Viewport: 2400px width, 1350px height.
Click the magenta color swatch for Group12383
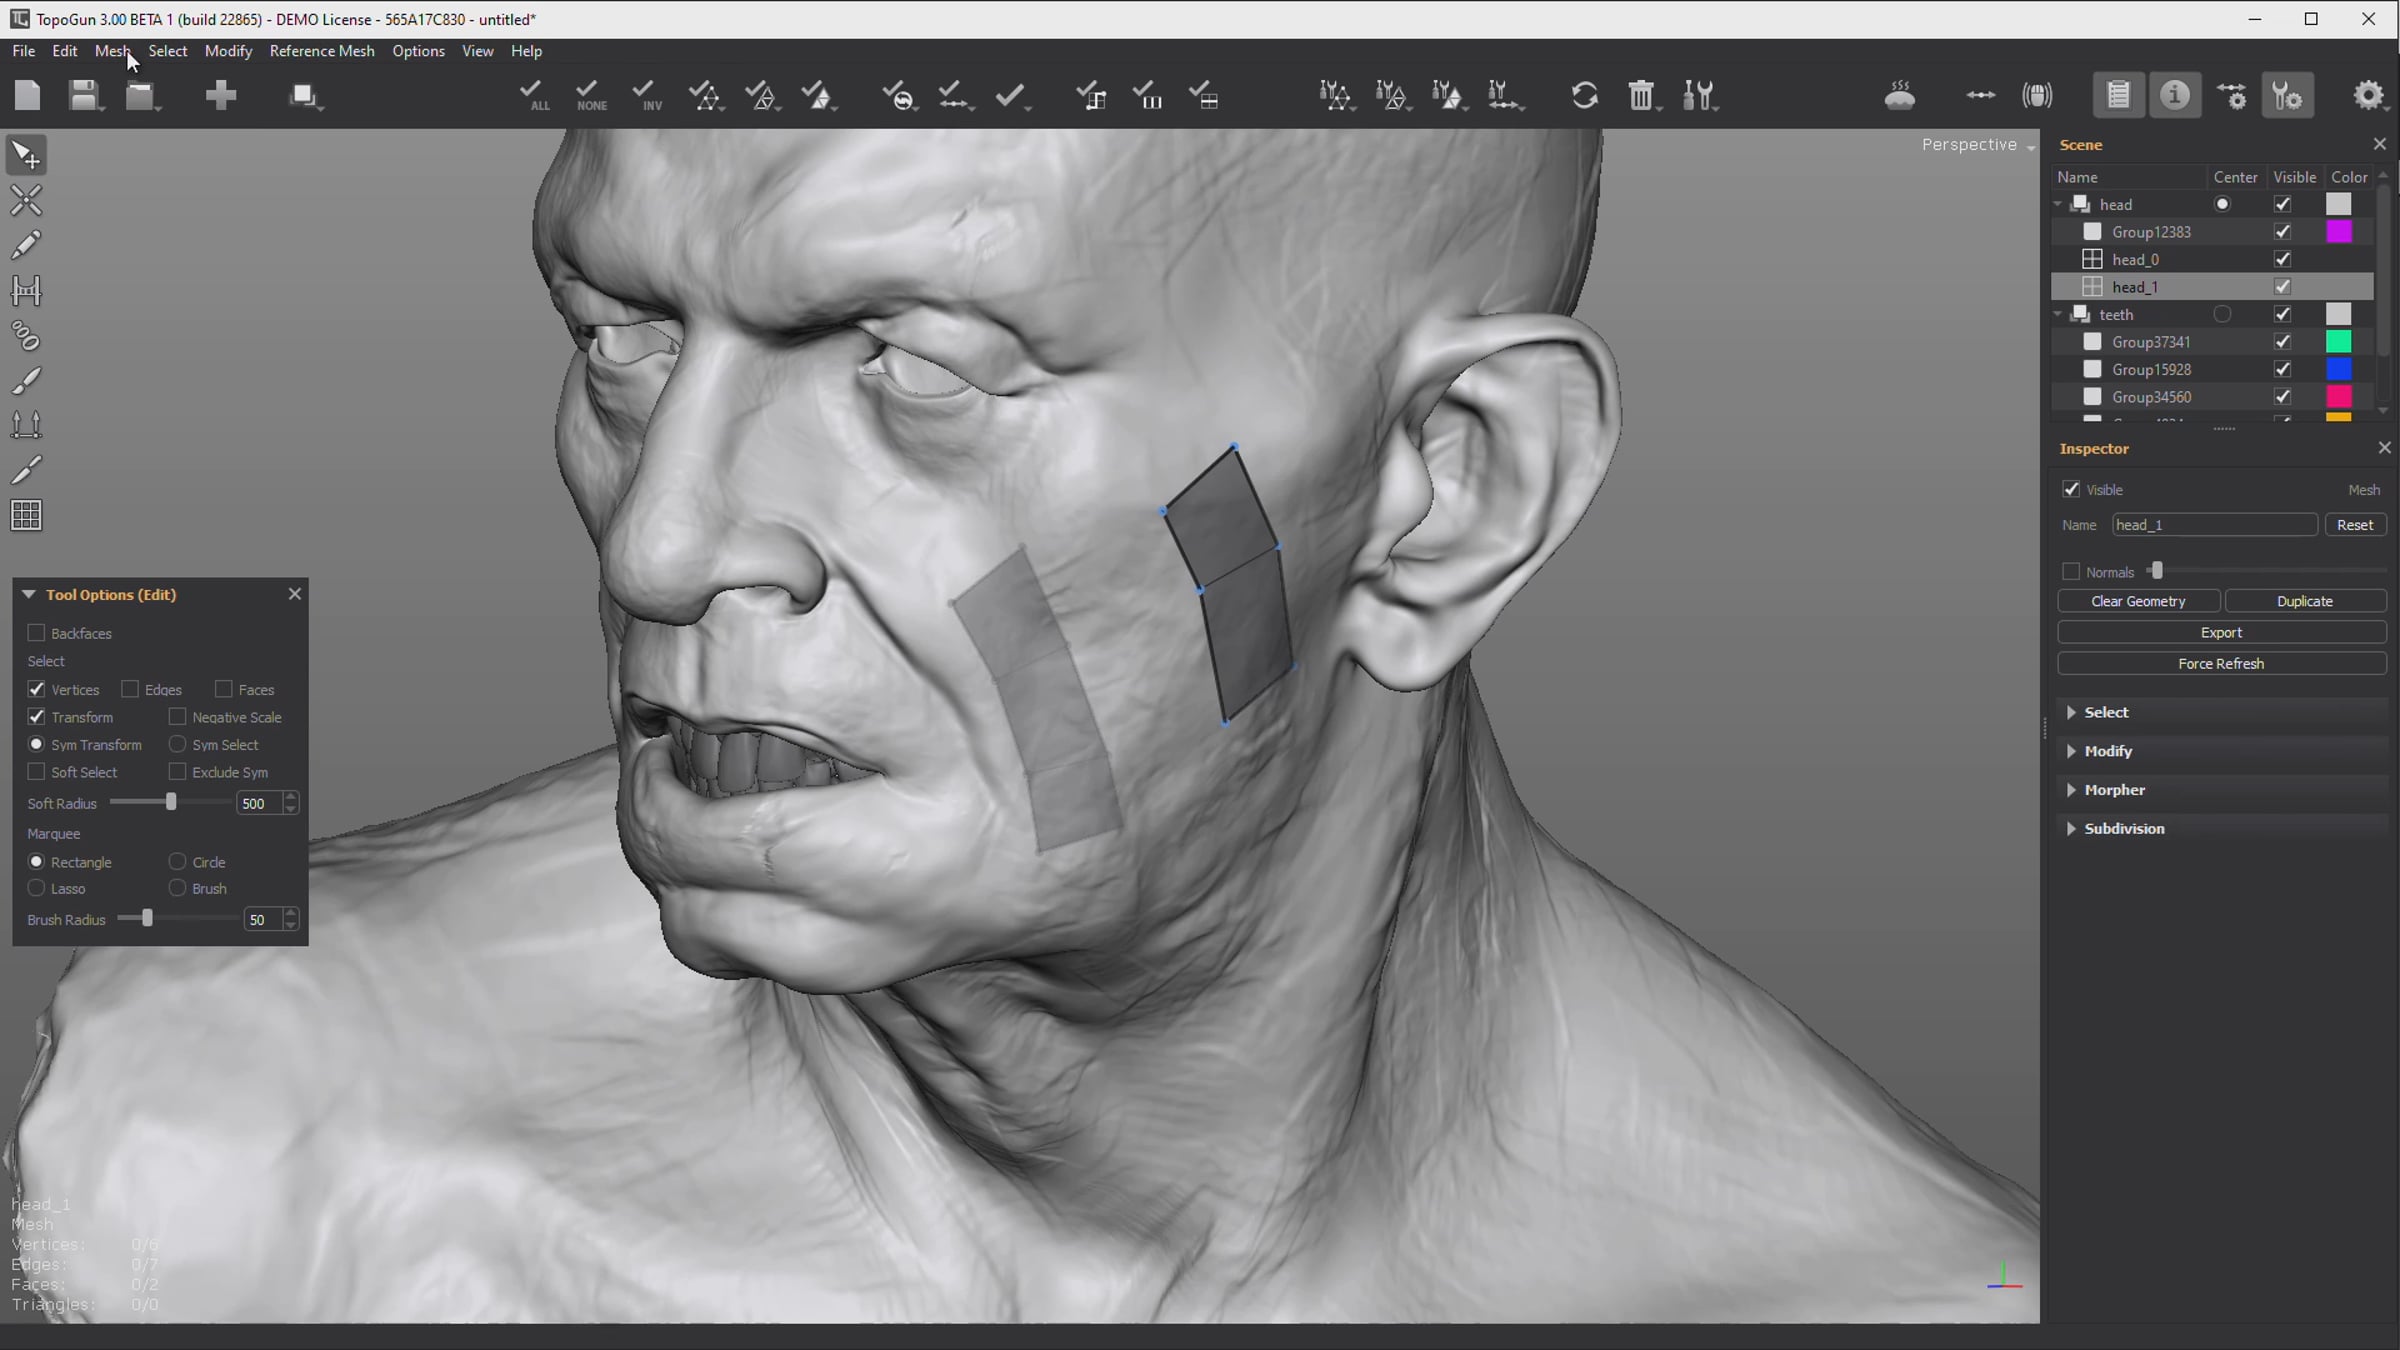pos(2339,232)
